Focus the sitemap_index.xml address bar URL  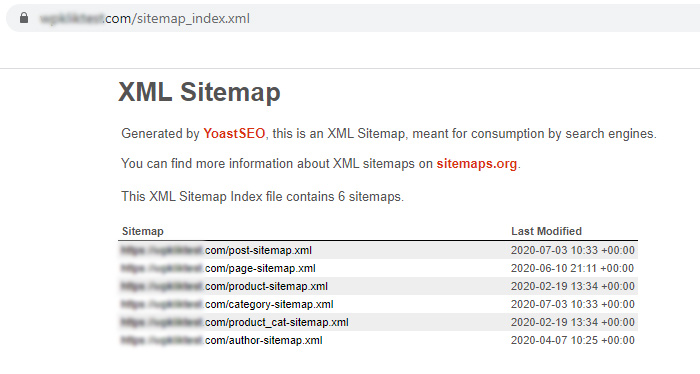(x=145, y=18)
